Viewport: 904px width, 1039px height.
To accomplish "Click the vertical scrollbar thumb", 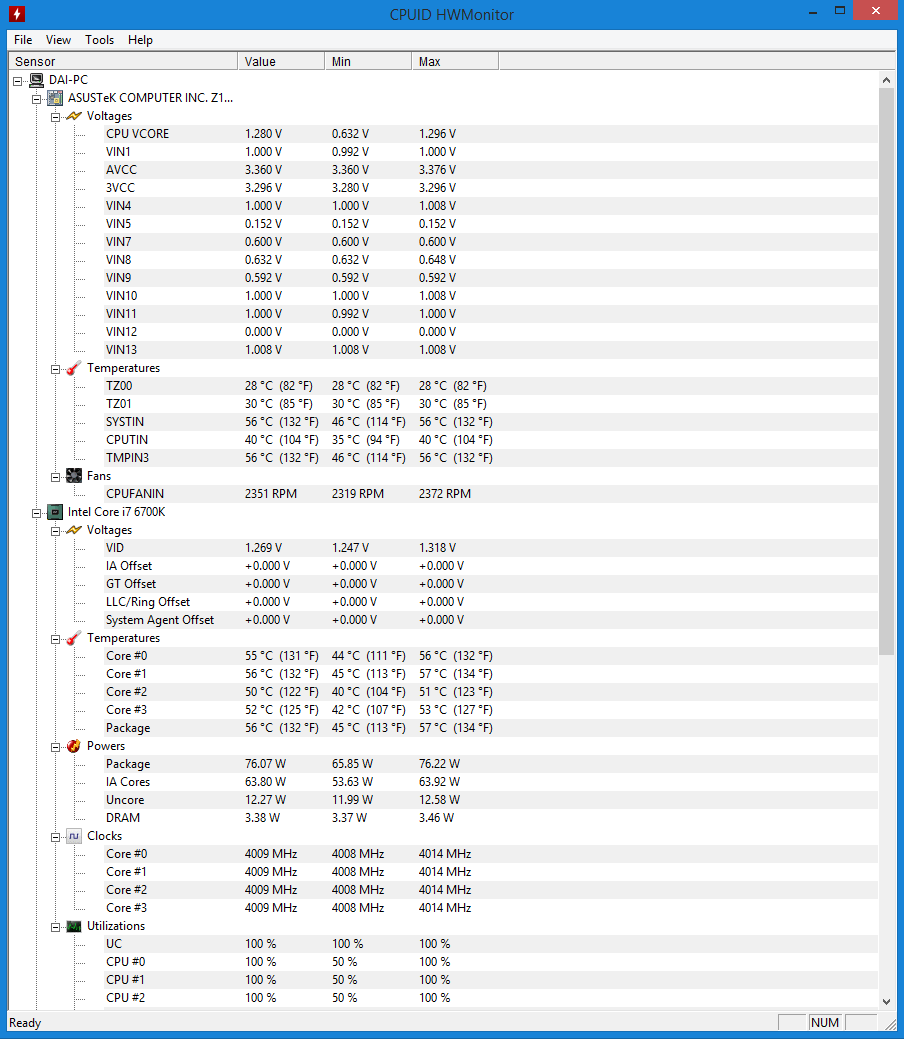I will [x=886, y=371].
